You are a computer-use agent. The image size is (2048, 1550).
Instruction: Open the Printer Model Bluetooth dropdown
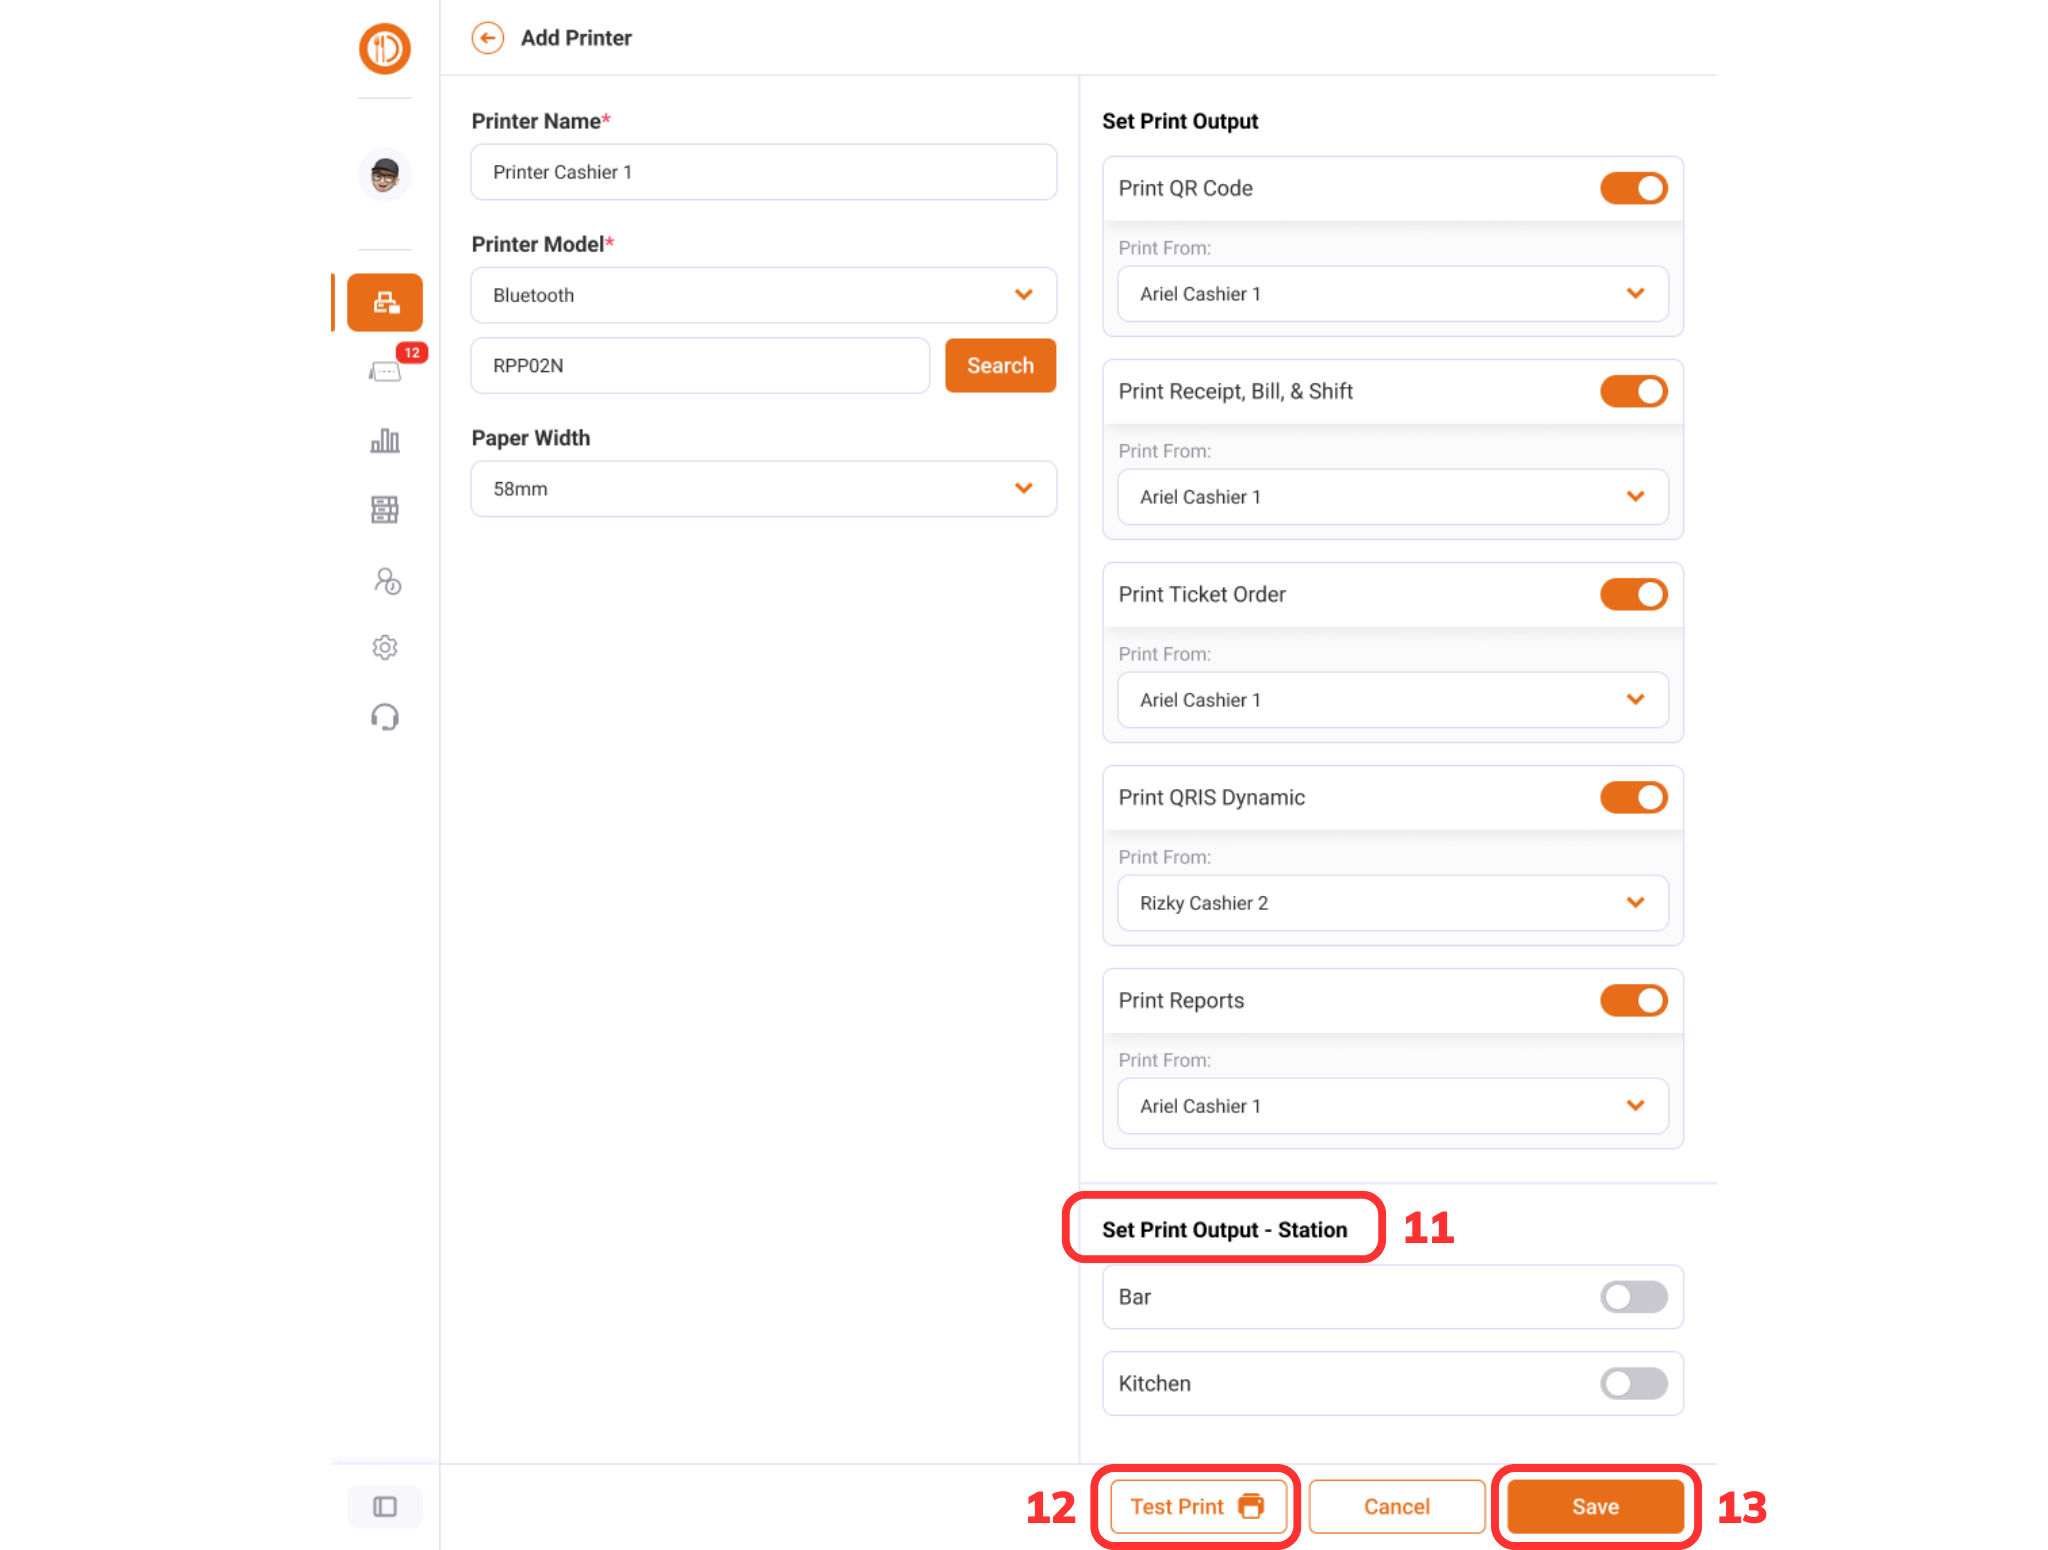[x=764, y=295]
